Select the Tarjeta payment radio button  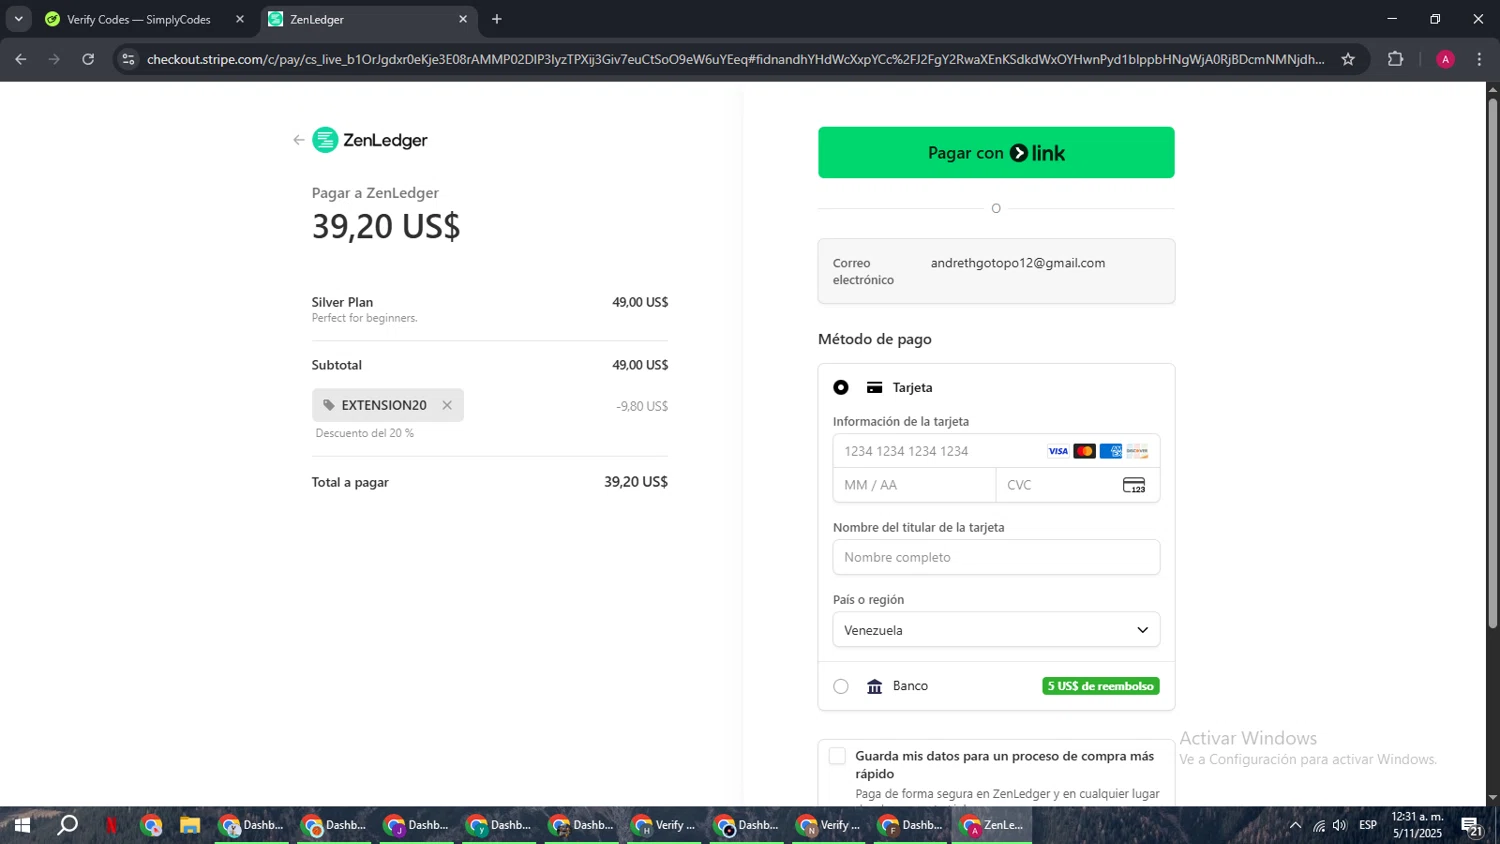pyautogui.click(x=841, y=387)
